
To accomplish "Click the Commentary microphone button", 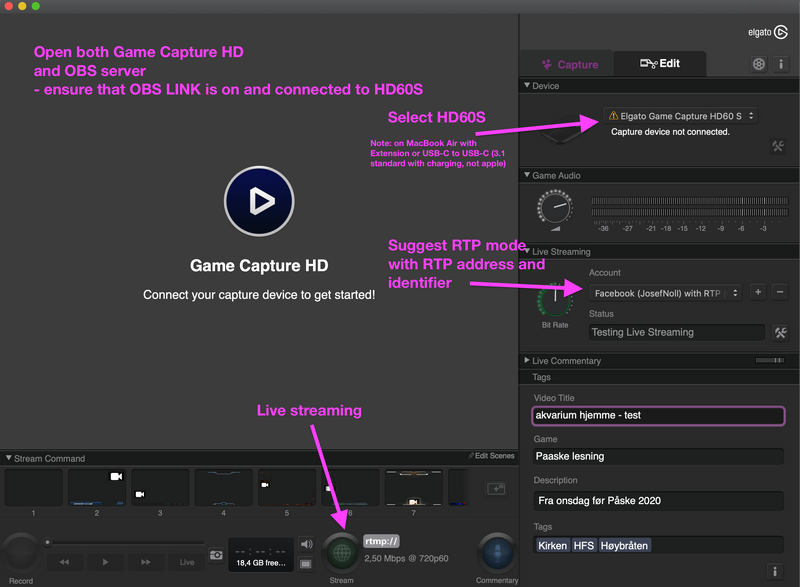I will tap(497, 553).
